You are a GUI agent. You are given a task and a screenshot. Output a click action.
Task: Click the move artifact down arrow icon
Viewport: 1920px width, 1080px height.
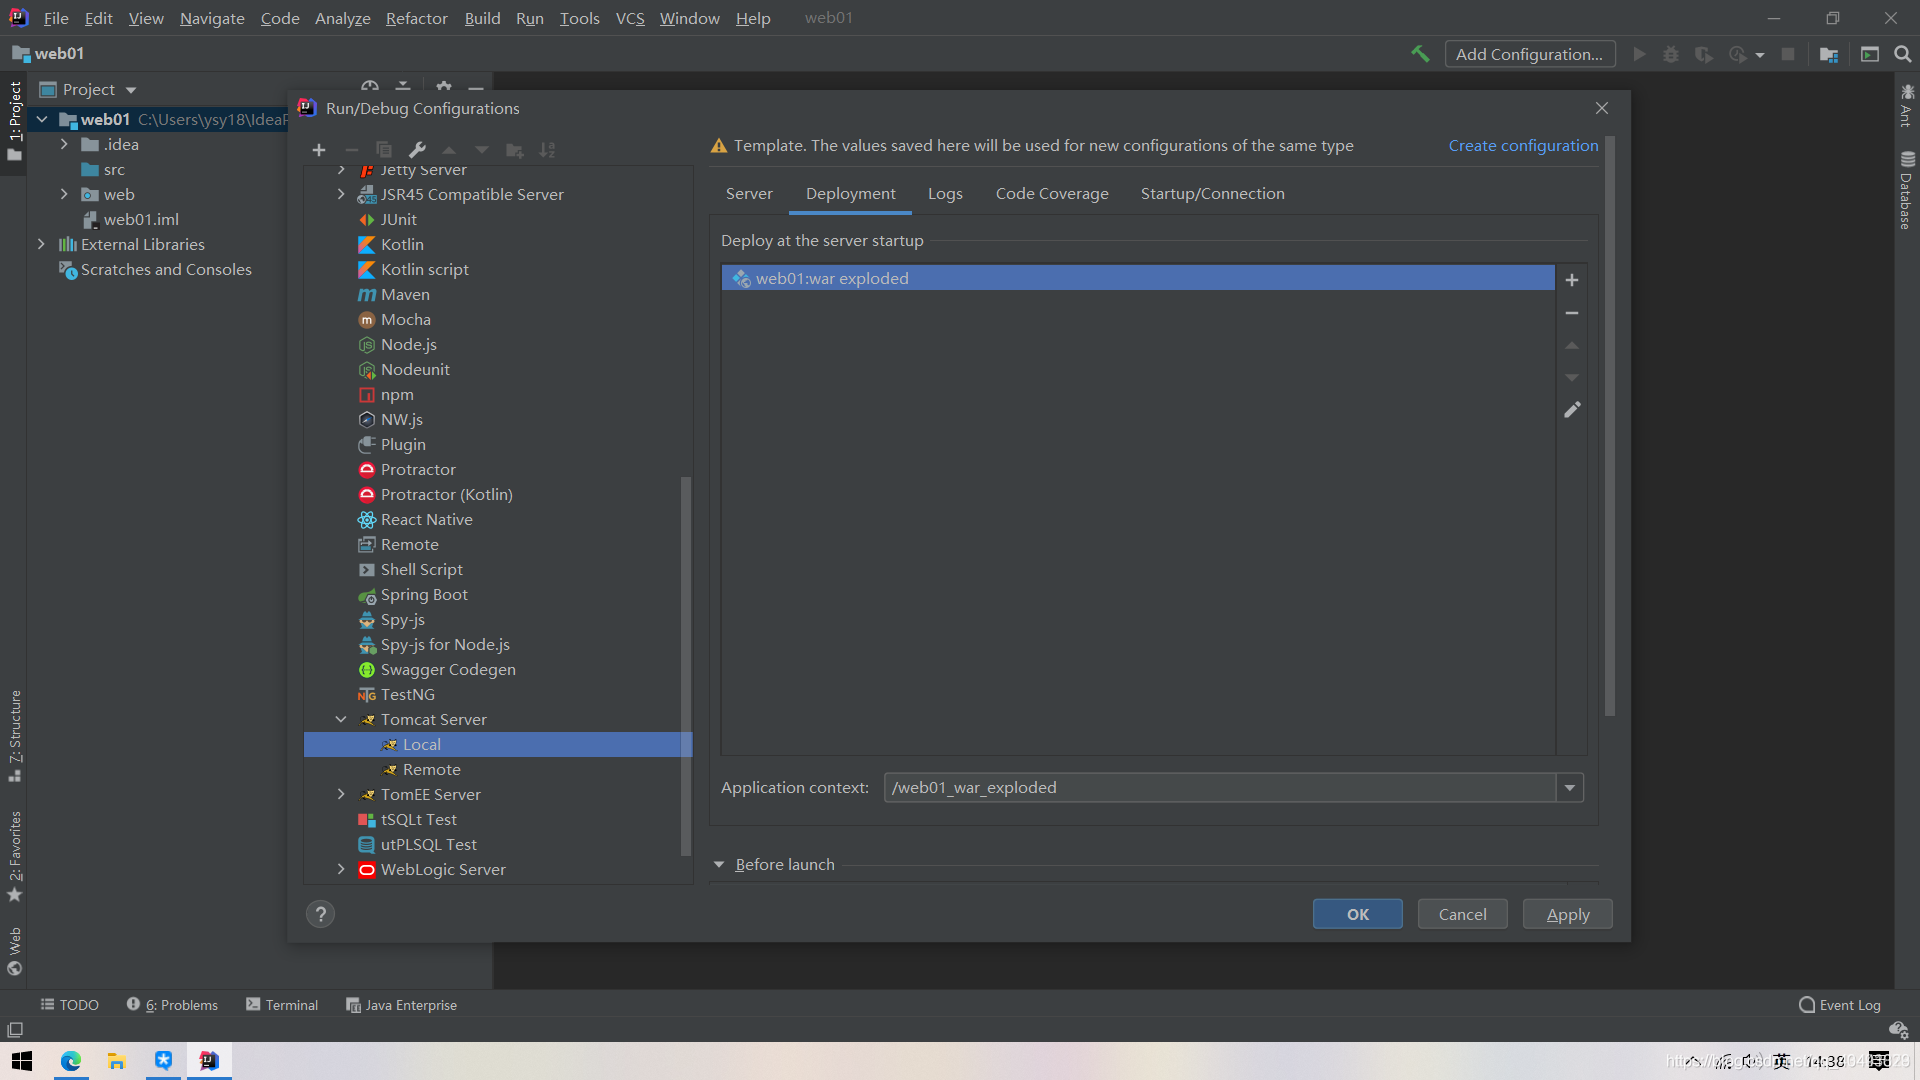pyautogui.click(x=1572, y=378)
